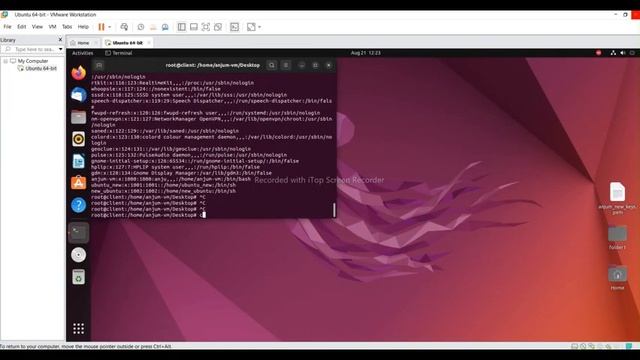Image resolution: width=640 pixels, height=360 pixels.
Task: Take a snapshot of this virtual machine
Action: pyautogui.click(x=141, y=27)
